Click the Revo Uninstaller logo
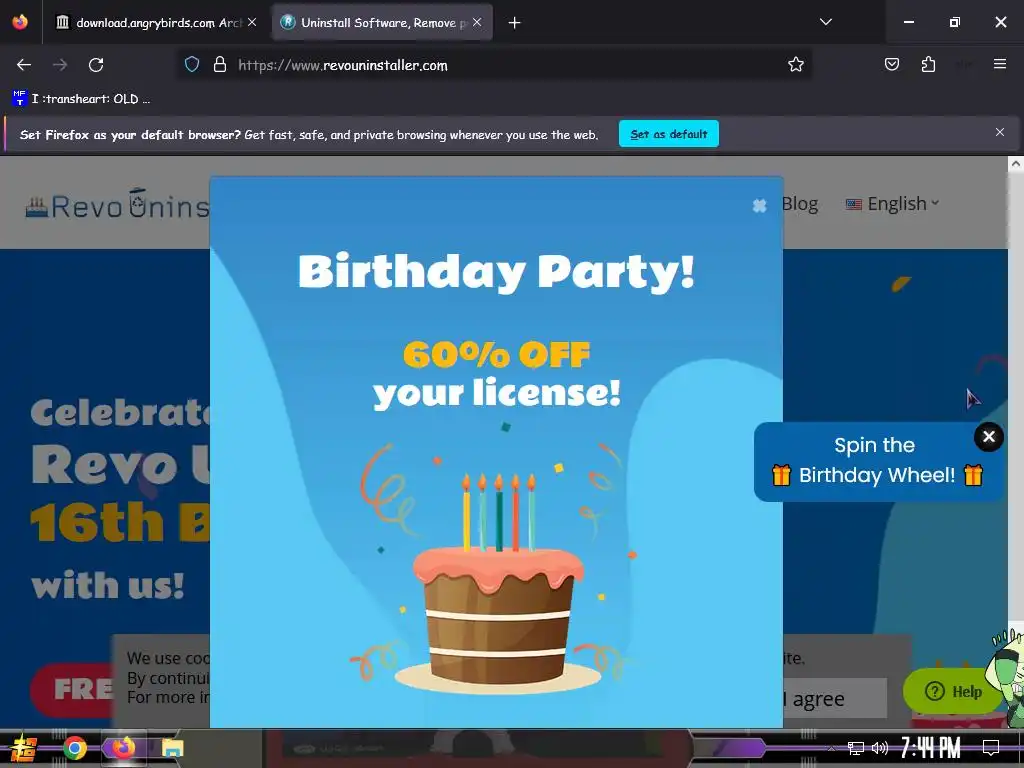Screen dimensions: 1024x768 [x=118, y=204]
